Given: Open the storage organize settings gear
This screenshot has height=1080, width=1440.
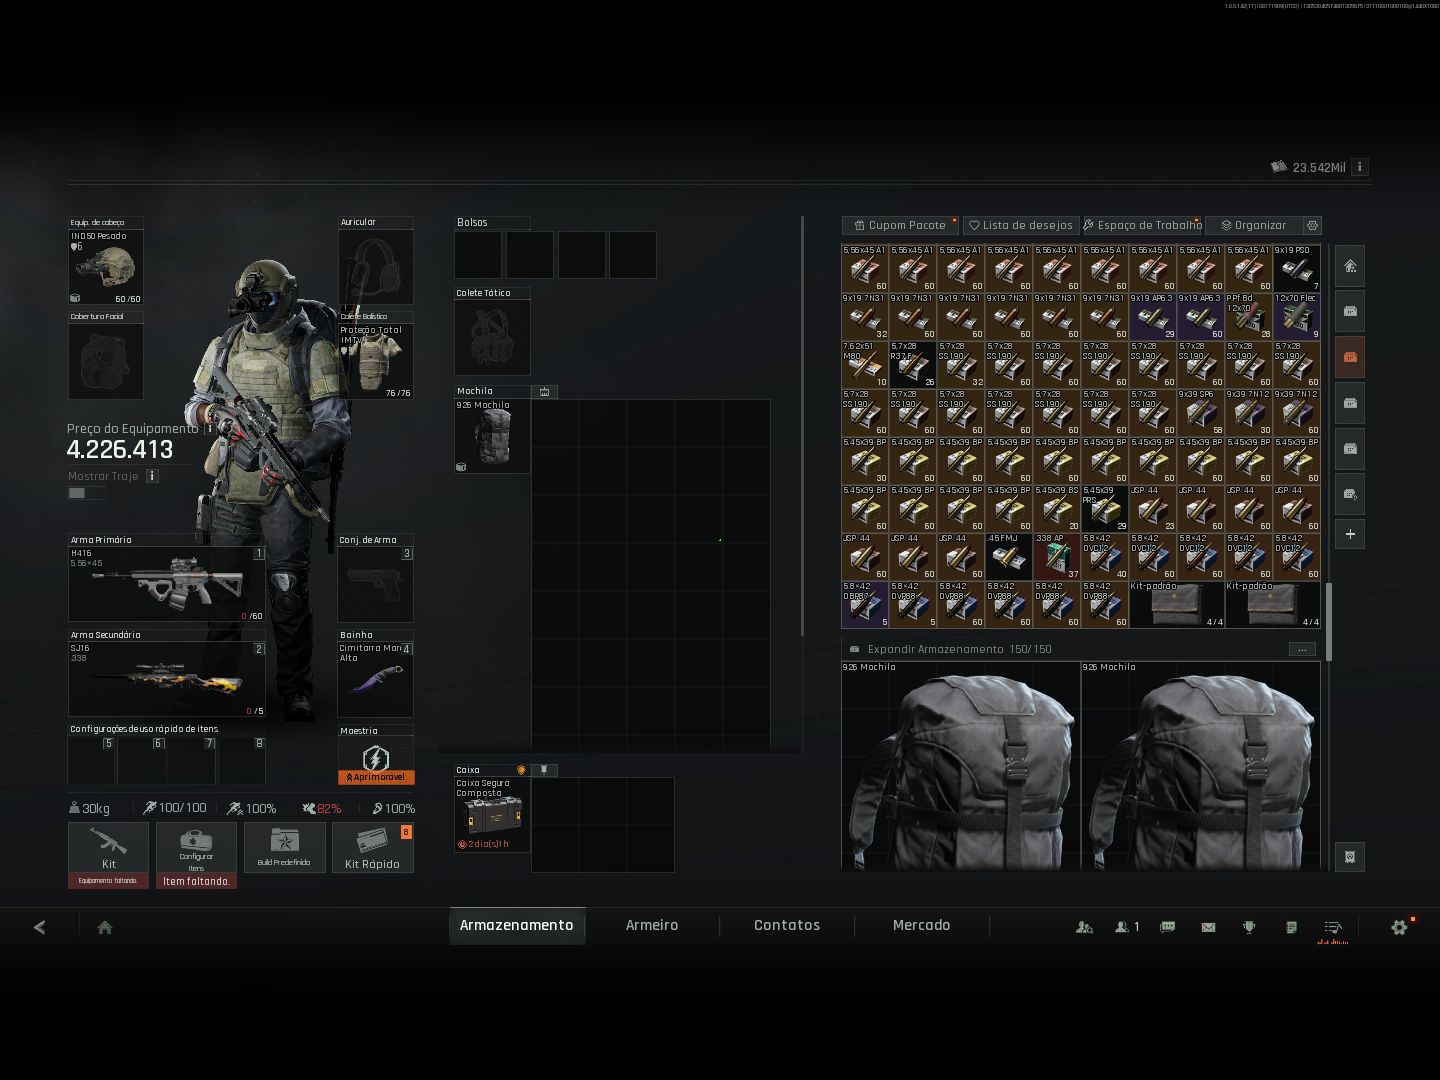Looking at the screenshot, I should point(1313,225).
